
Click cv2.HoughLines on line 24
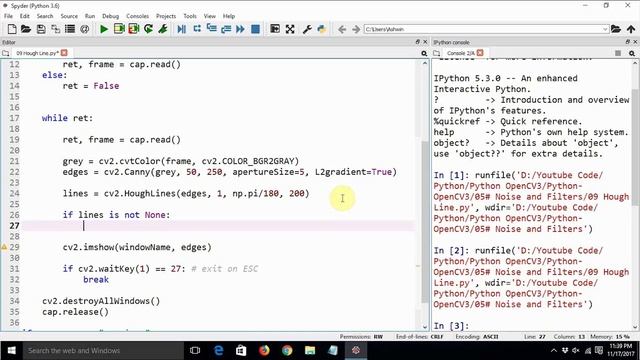click(x=139, y=193)
